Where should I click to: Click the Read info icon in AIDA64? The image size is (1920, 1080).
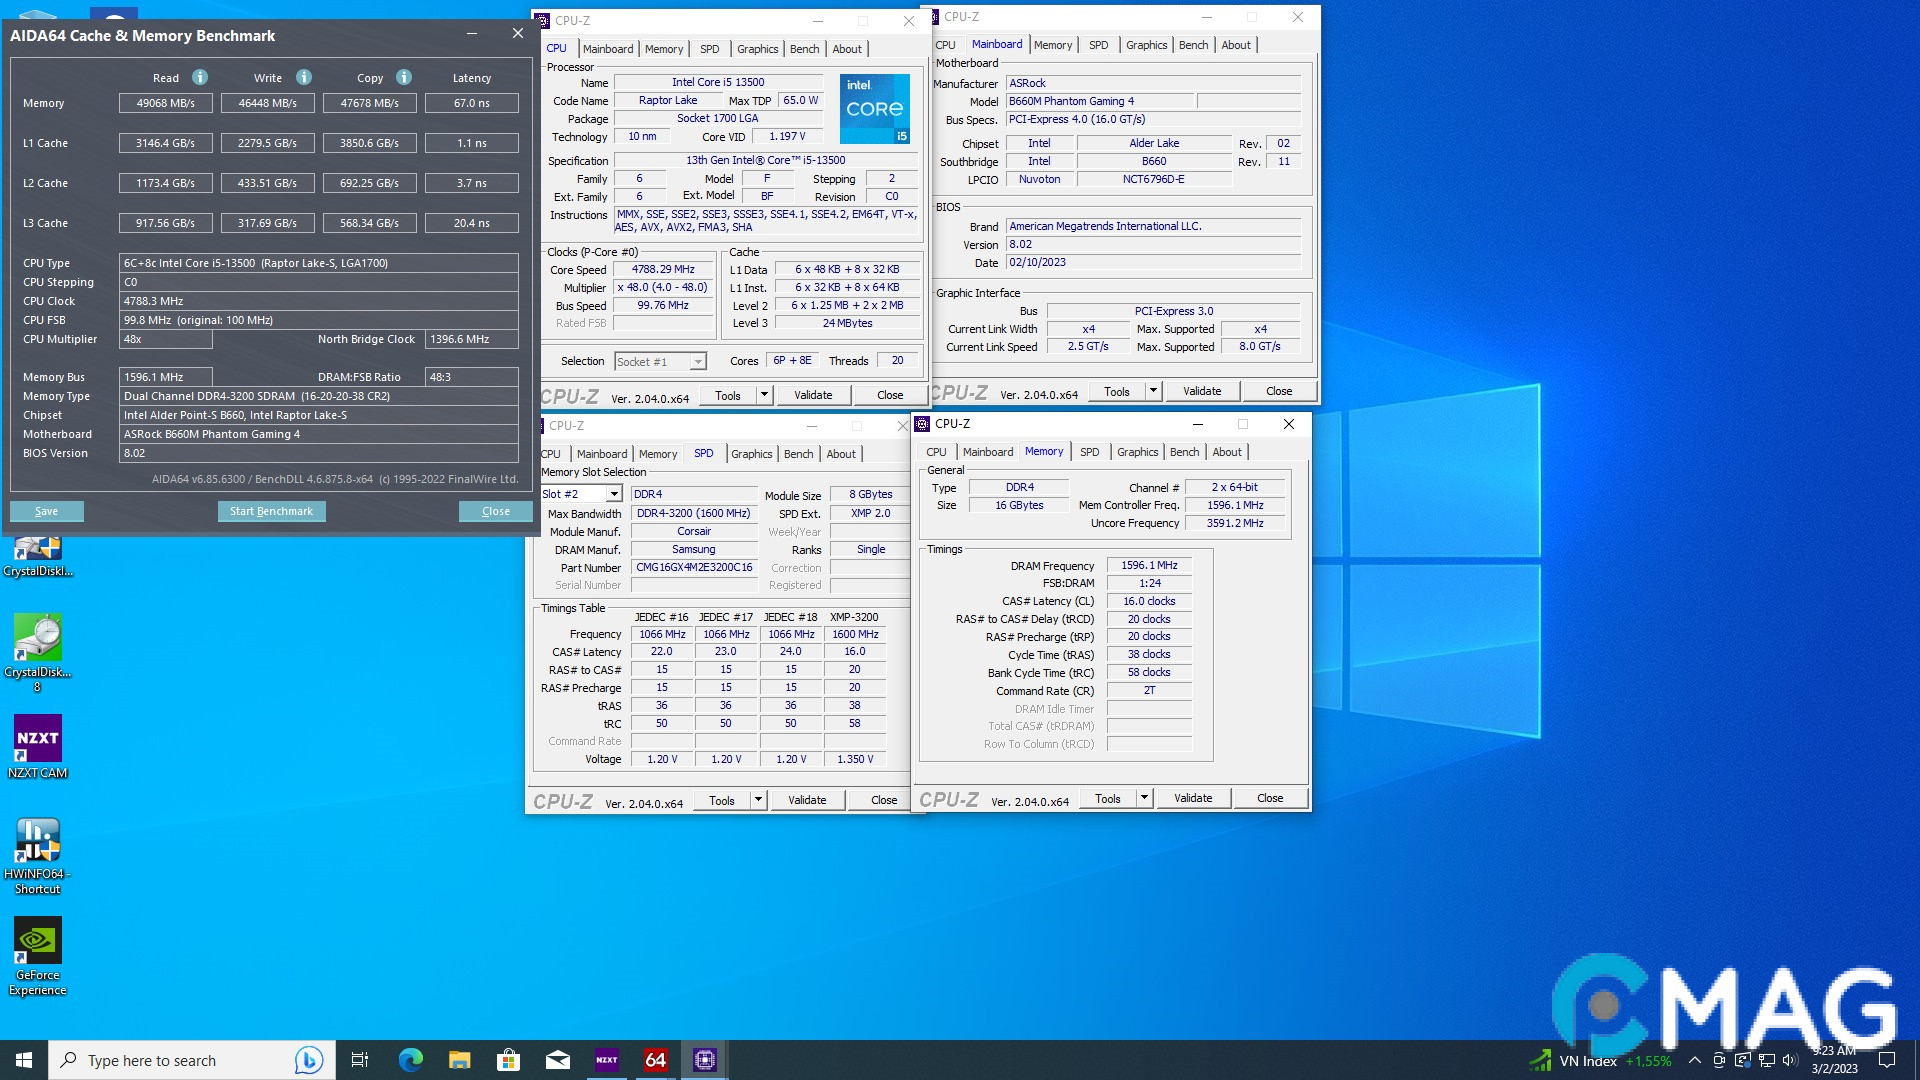[200, 78]
